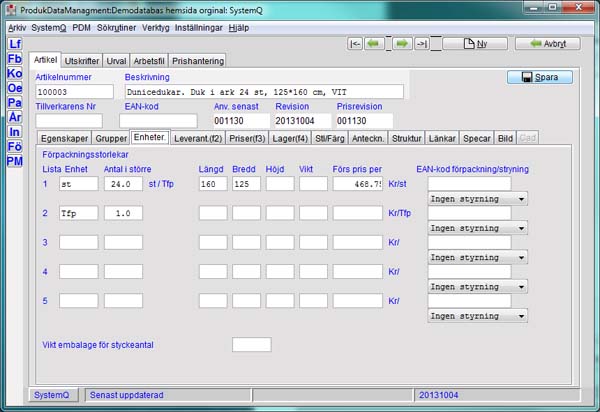Click the Vikt embalage för styckeantal field
This screenshot has width=600, height=412.
pyautogui.click(x=252, y=345)
